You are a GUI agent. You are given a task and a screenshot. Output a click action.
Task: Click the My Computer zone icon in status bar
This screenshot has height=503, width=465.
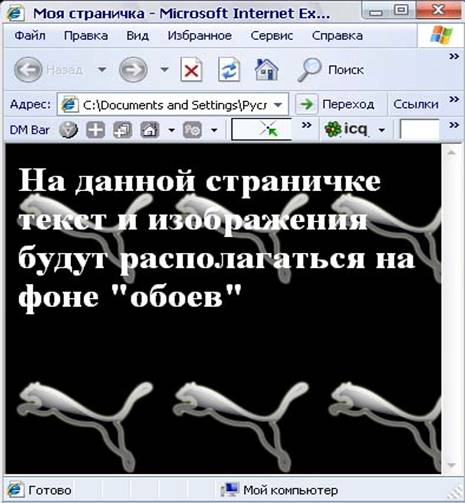coord(230,490)
